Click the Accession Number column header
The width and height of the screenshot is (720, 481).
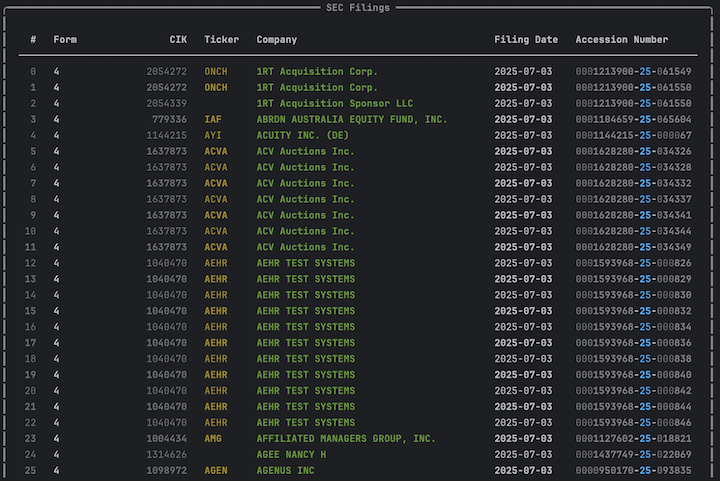[622, 39]
